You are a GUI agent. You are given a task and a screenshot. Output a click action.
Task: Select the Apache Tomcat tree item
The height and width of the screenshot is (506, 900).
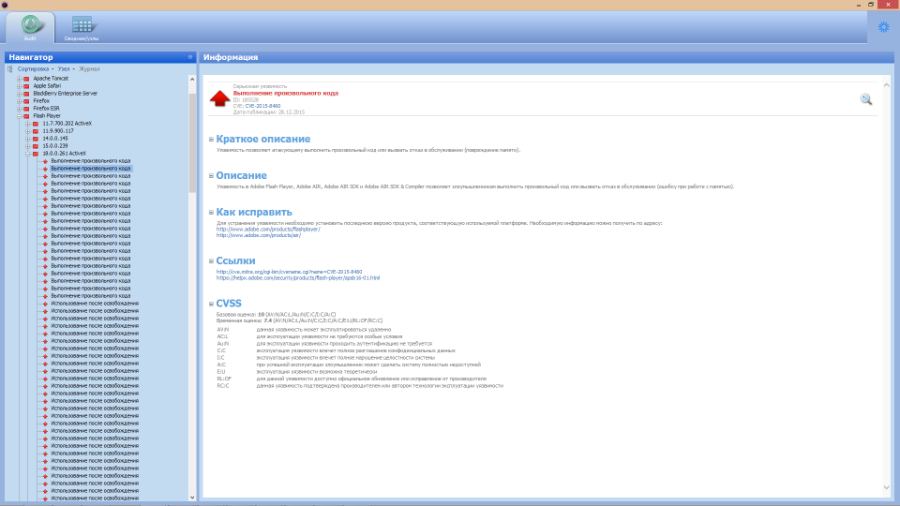pos(51,79)
